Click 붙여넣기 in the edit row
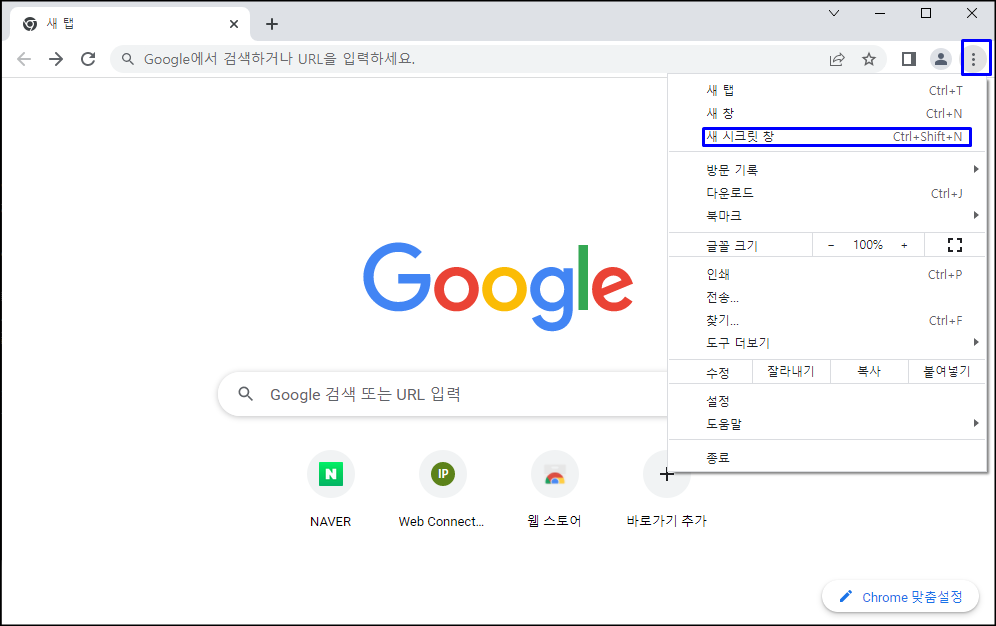 tap(946, 371)
